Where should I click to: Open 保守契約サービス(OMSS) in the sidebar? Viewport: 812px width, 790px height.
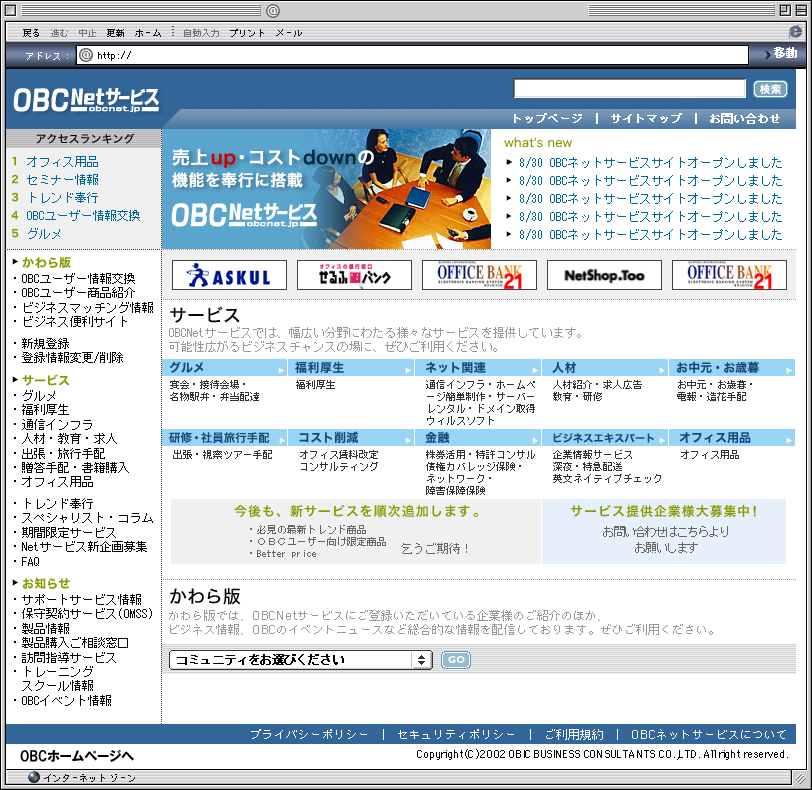87,614
